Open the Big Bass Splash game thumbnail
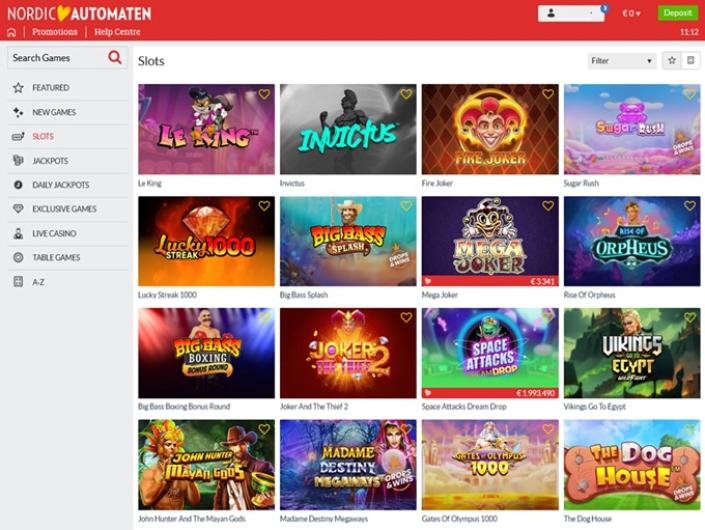Image resolution: width=705 pixels, height=530 pixels. tap(348, 241)
